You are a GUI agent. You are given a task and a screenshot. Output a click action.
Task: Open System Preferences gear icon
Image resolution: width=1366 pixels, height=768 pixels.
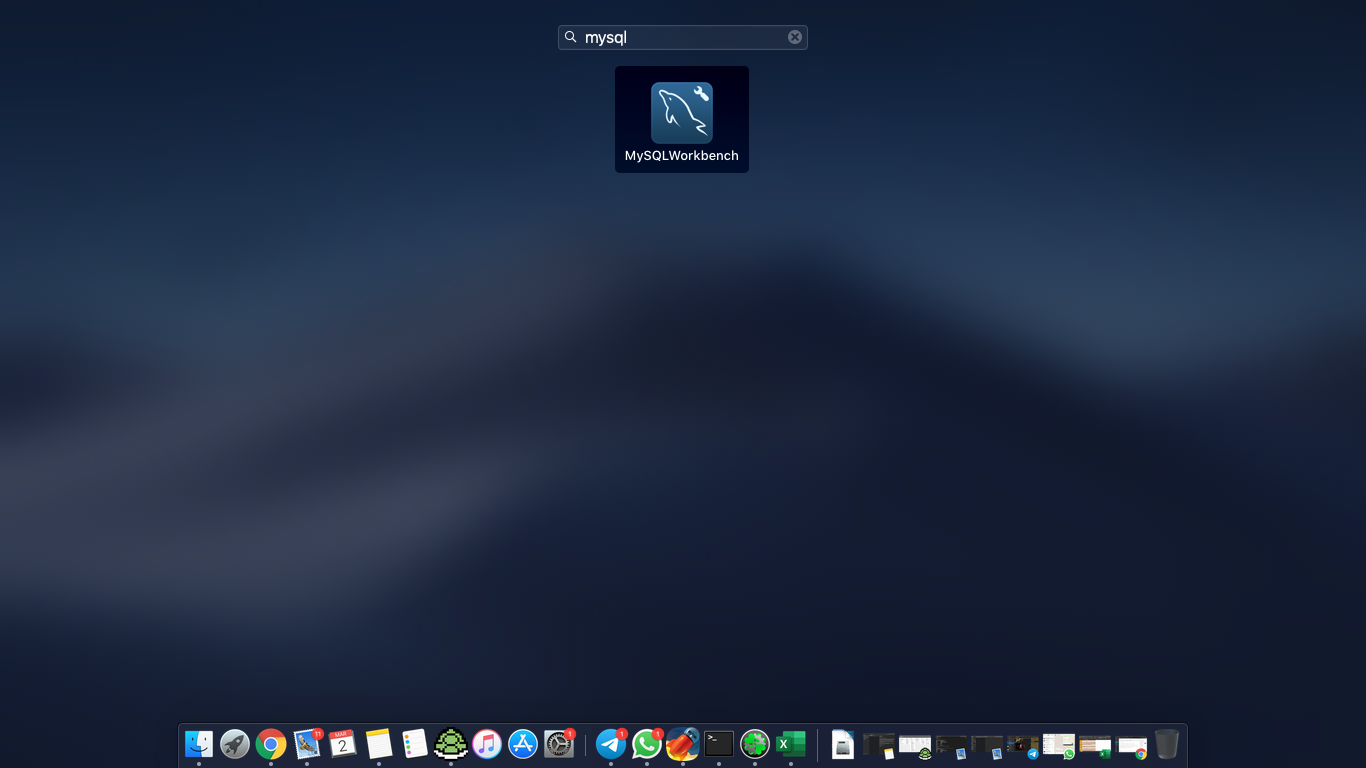pyautogui.click(x=559, y=744)
